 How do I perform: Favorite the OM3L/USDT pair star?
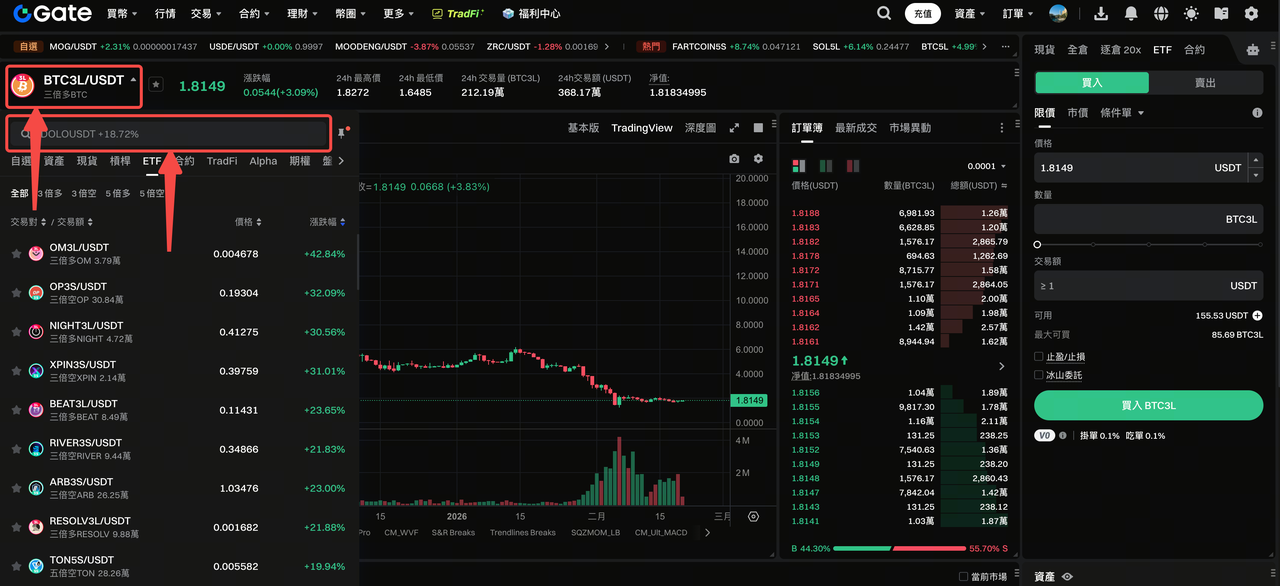click(x=16, y=254)
